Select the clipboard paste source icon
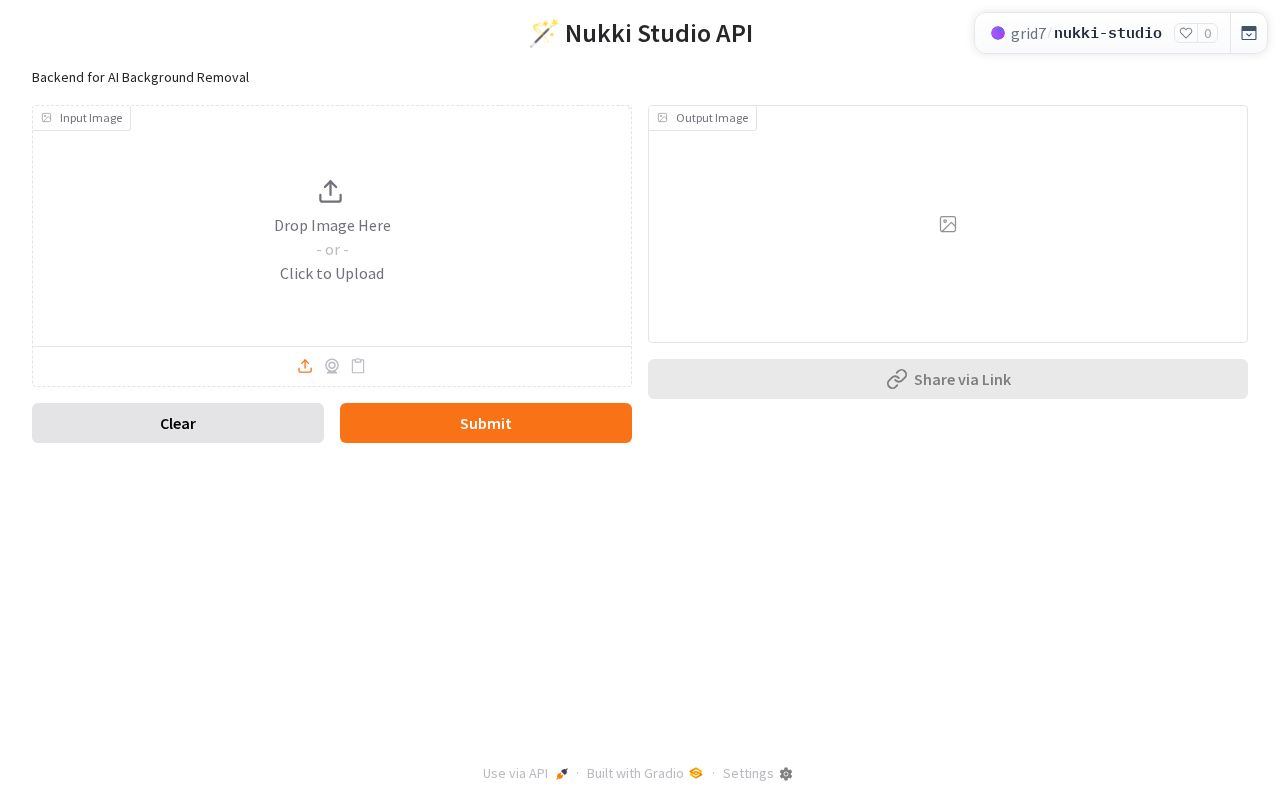This screenshot has height=800, width=1280. (x=358, y=366)
